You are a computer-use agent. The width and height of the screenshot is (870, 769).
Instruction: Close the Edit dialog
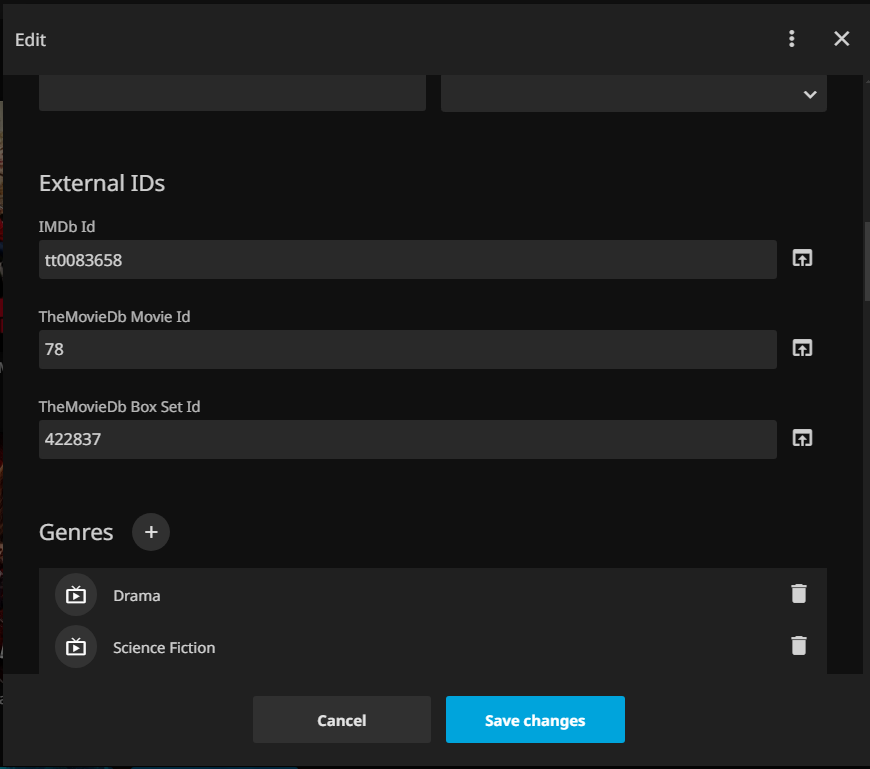click(x=842, y=39)
